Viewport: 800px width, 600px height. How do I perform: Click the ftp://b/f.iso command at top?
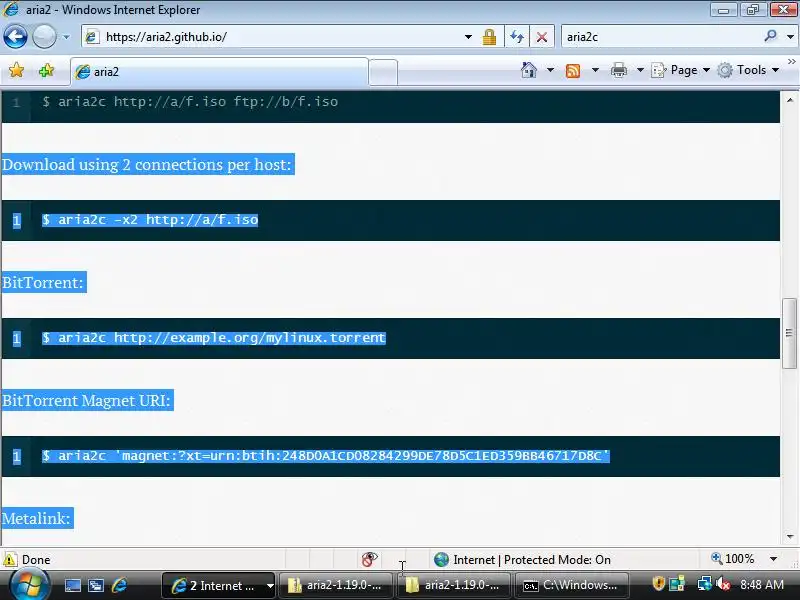point(190,102)
